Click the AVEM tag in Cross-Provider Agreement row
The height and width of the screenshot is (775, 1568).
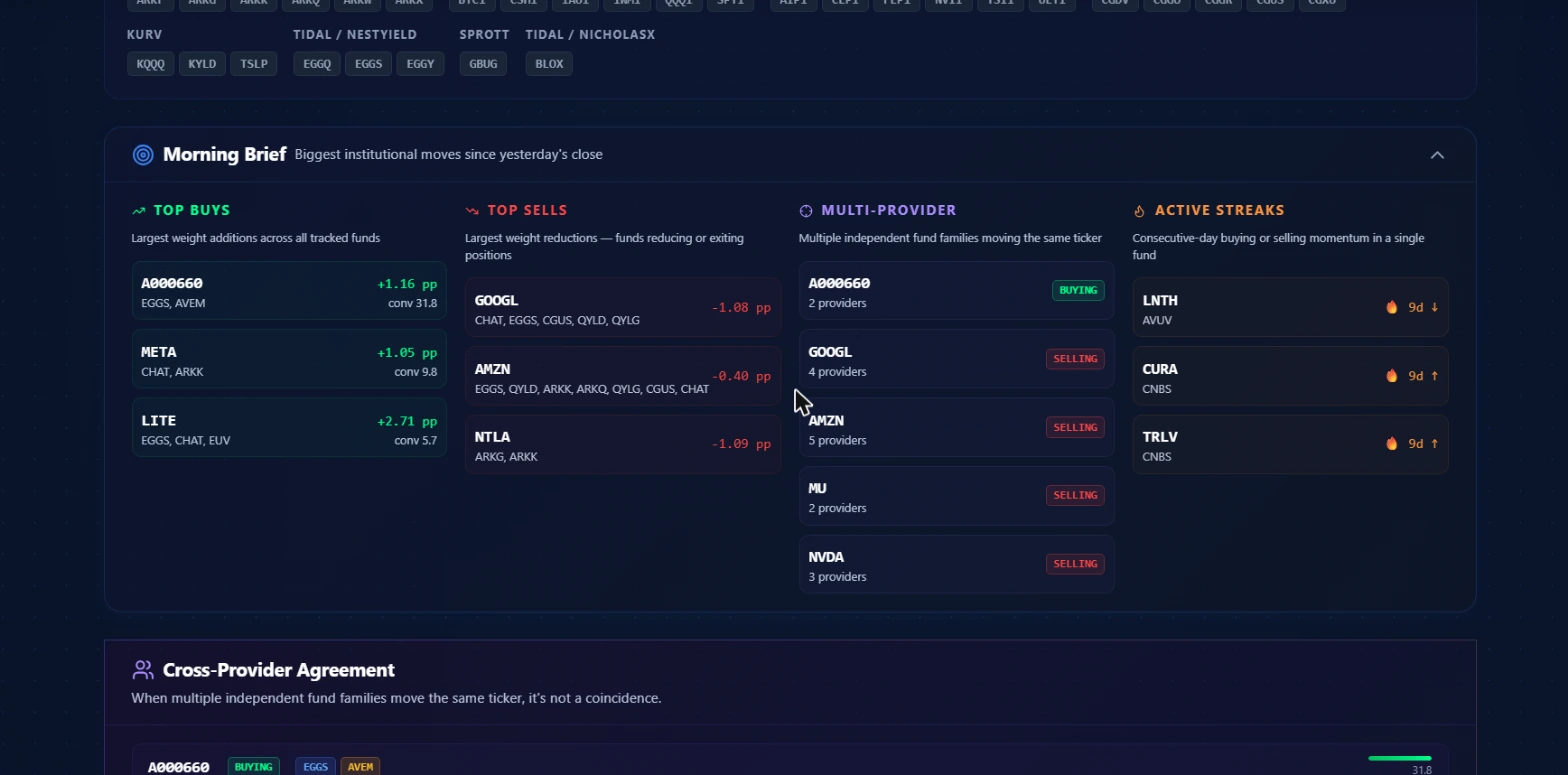click(360, 767)
